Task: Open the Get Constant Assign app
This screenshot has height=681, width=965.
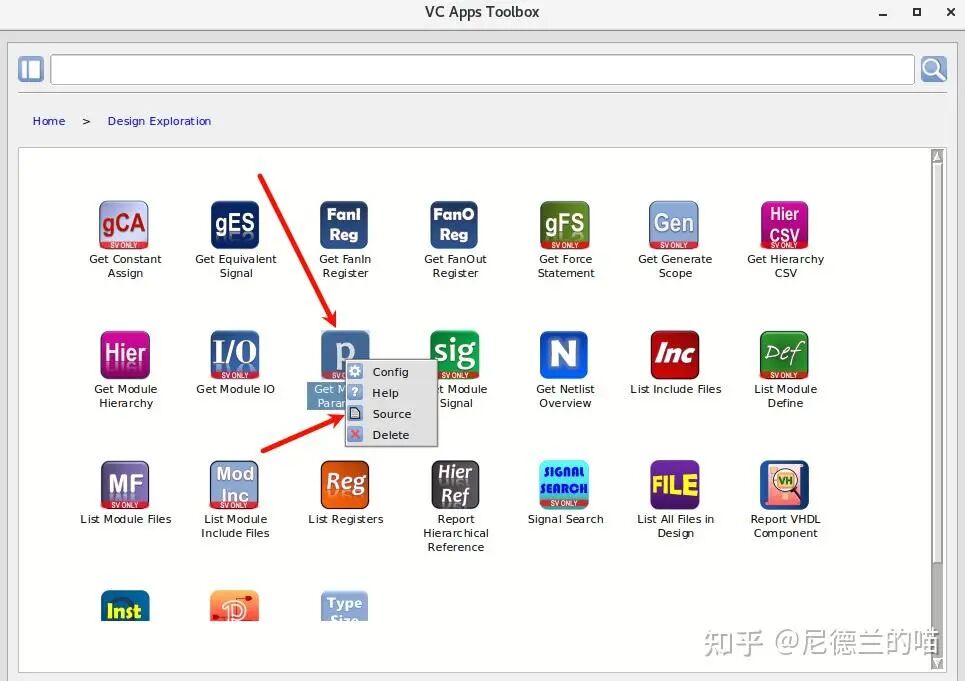Action: tap(125, 225)
